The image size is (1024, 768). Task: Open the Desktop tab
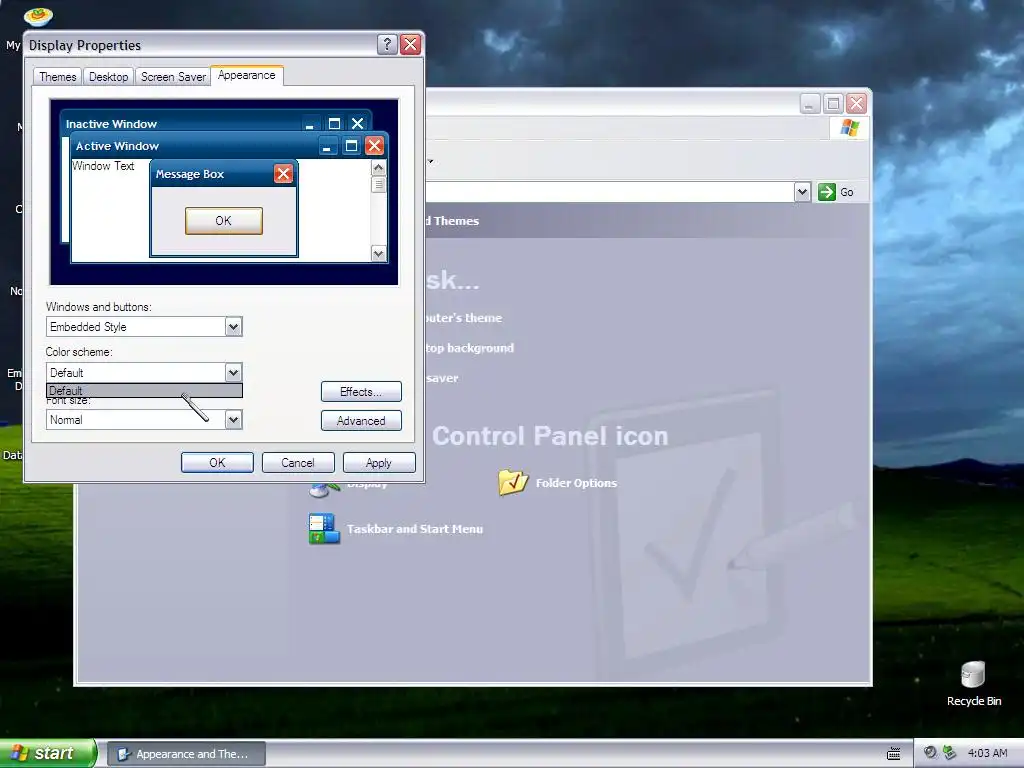point(108,76)
